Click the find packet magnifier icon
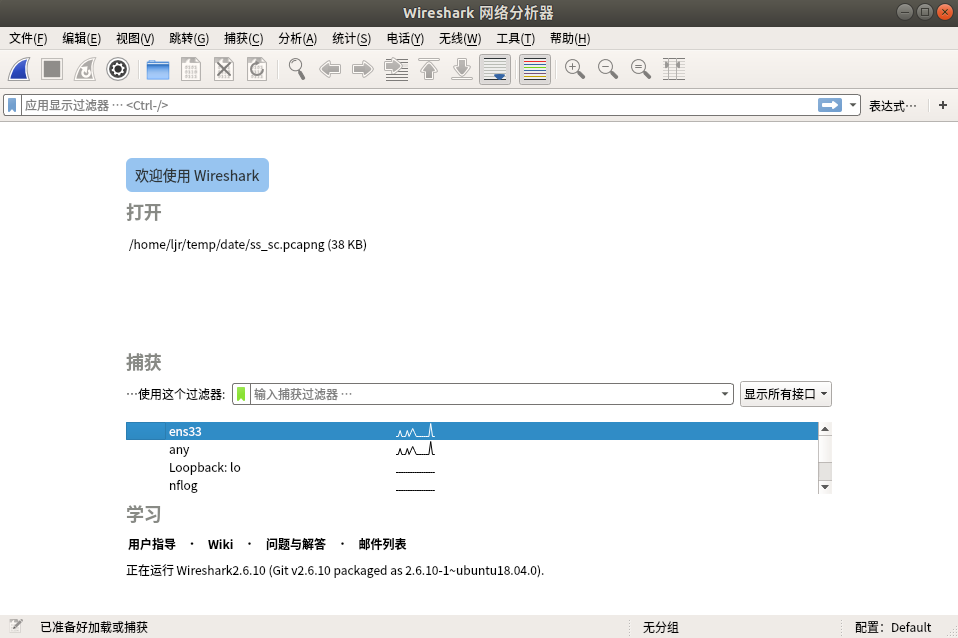Viewport: 958px width, 638px height. pyautogui.click(x=297, y=69)
